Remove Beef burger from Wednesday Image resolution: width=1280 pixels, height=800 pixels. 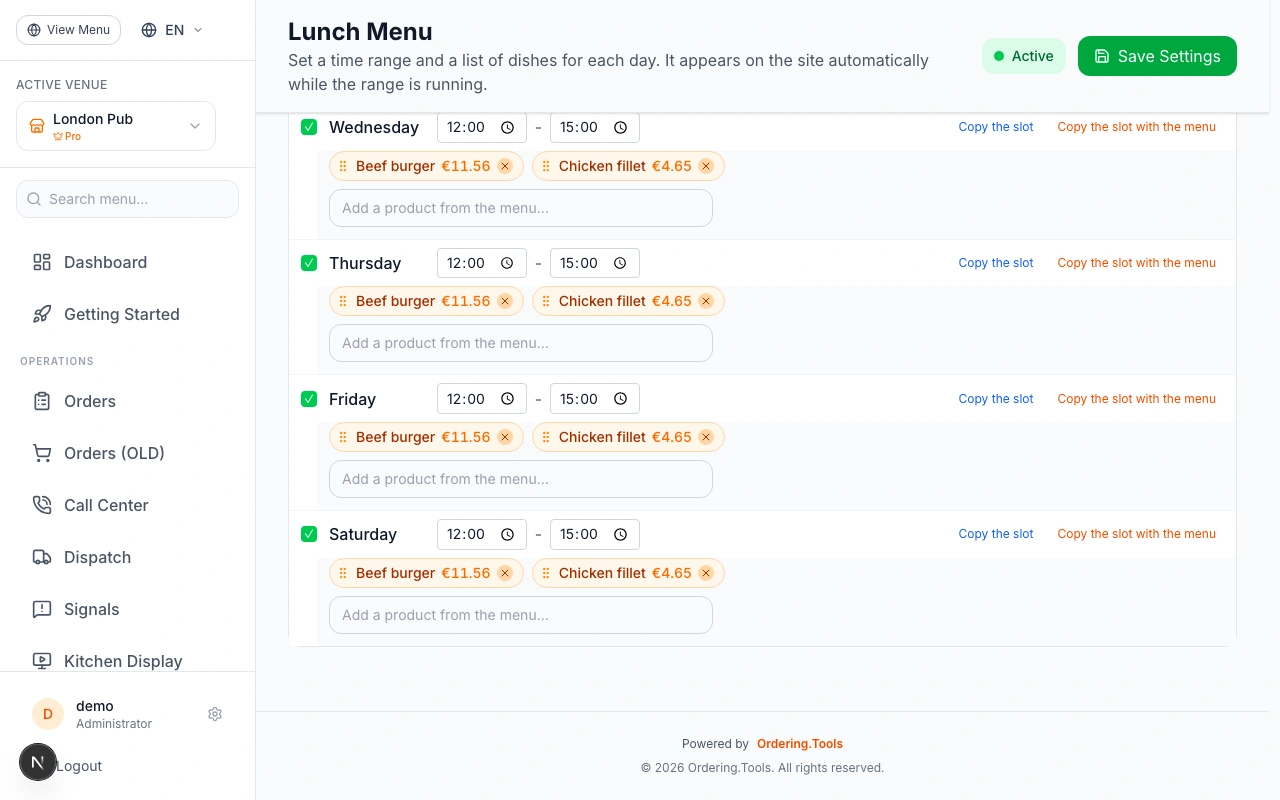click(505, 166)
